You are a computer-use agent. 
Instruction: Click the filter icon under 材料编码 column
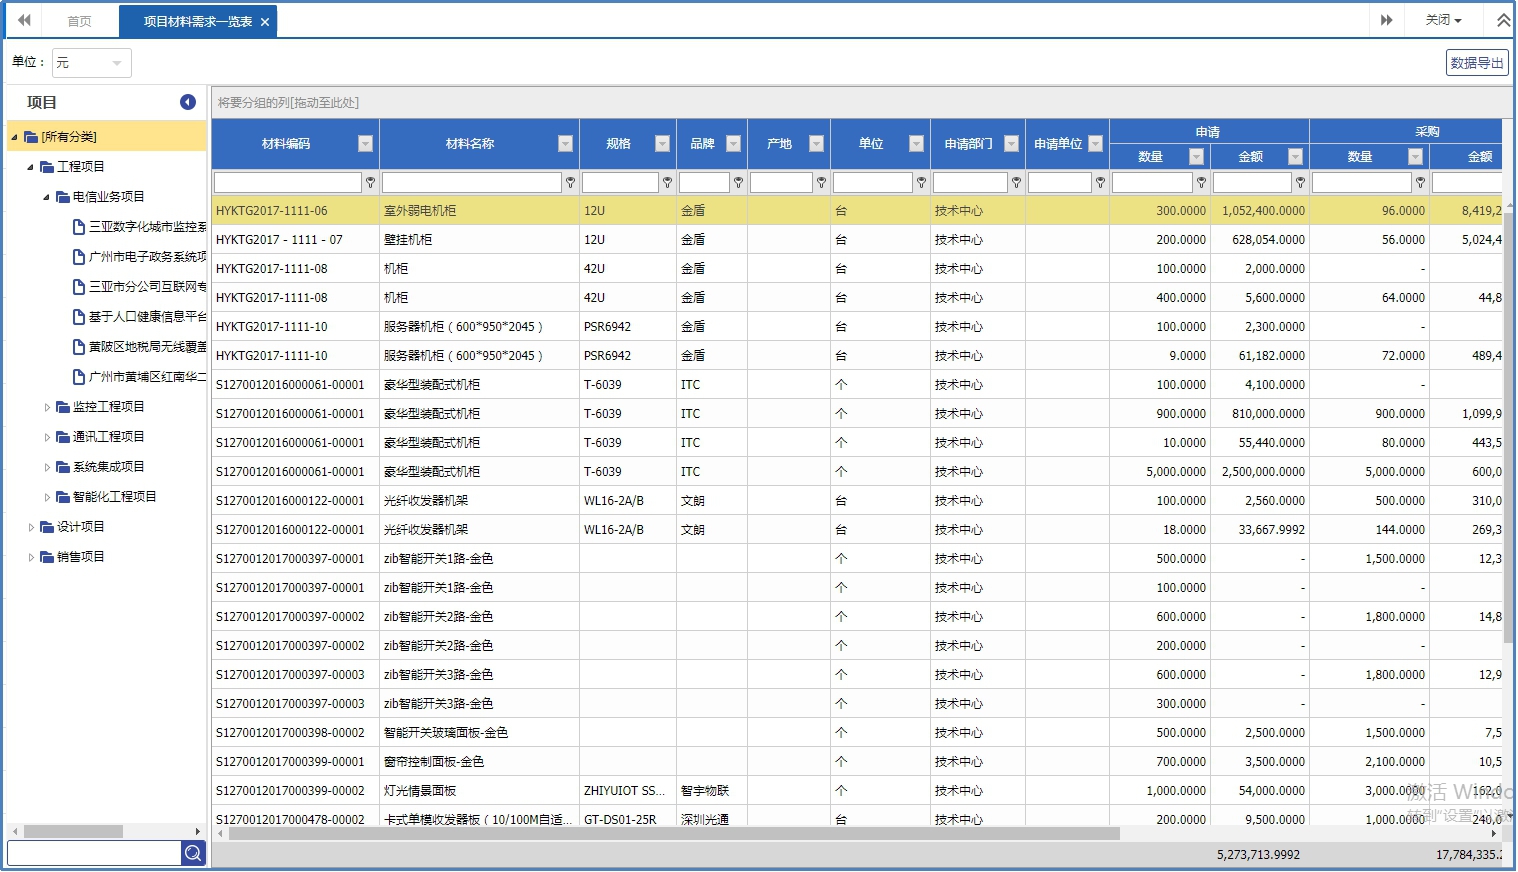click(x=371, y=182)
